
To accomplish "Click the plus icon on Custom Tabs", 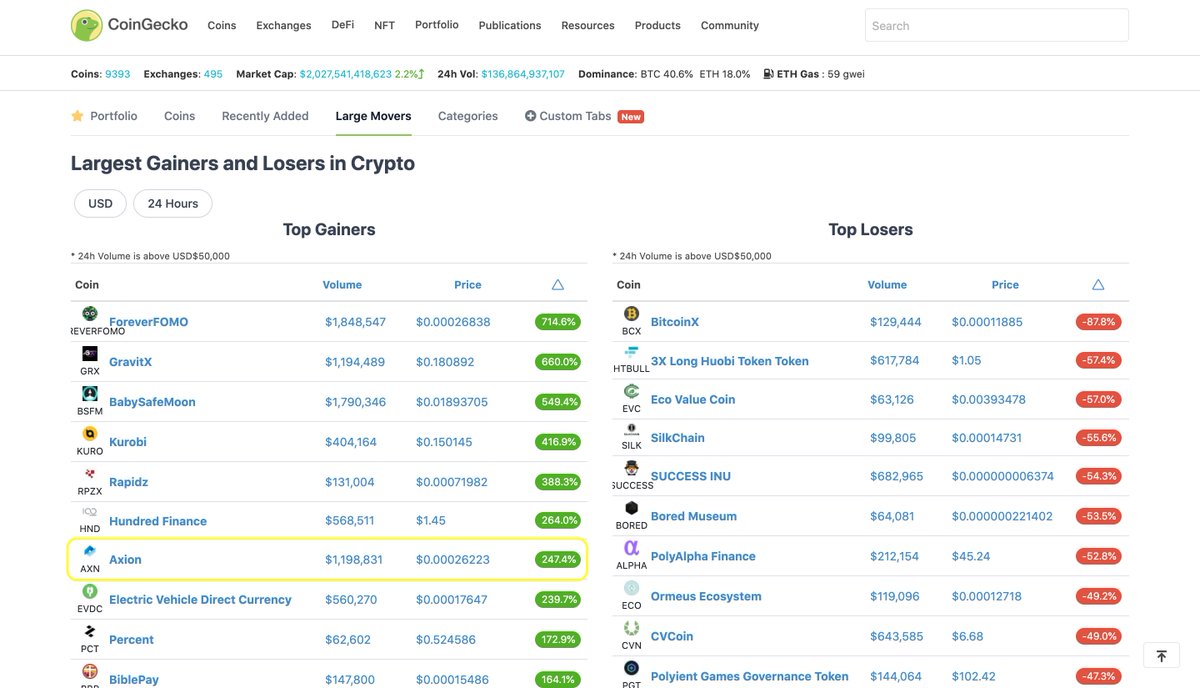I will tap(529, 115).
